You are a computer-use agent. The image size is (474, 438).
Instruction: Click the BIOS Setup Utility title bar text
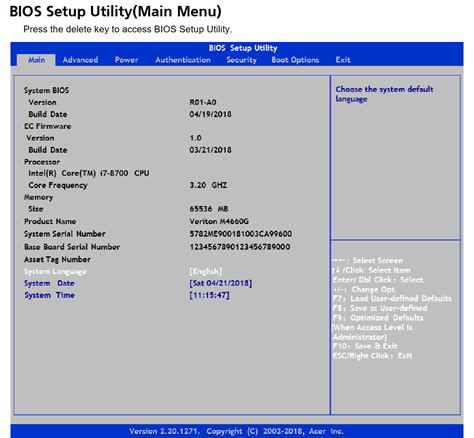coord(243,48)
